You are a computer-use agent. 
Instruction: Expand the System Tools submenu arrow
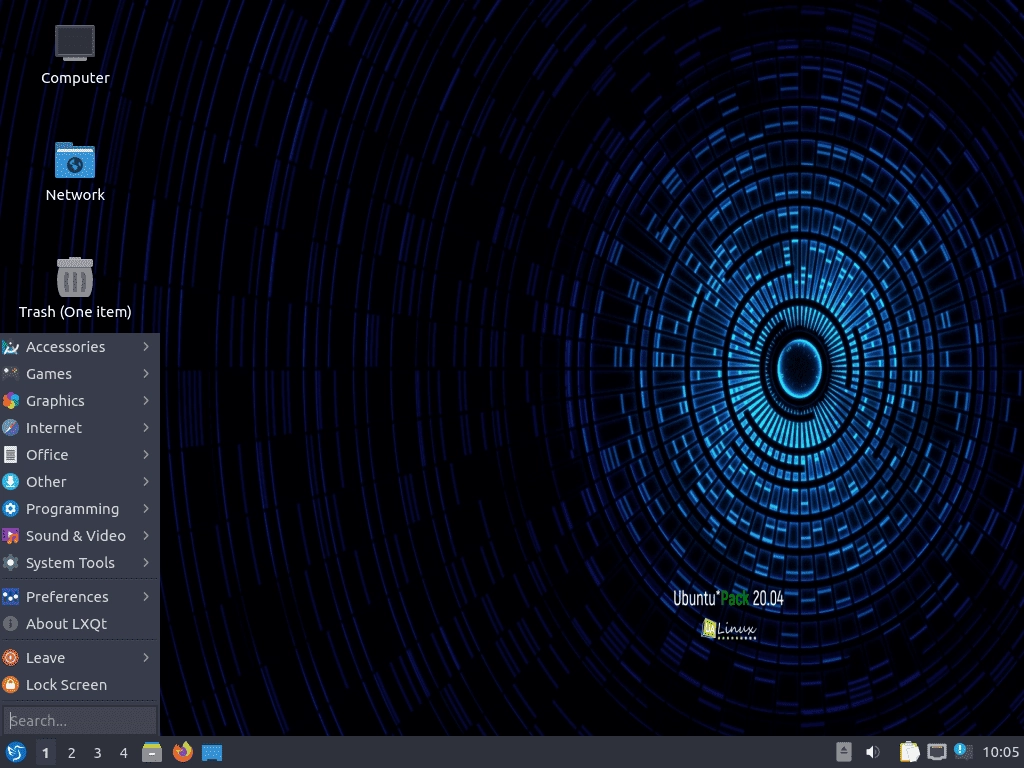(x=146, y=562)
